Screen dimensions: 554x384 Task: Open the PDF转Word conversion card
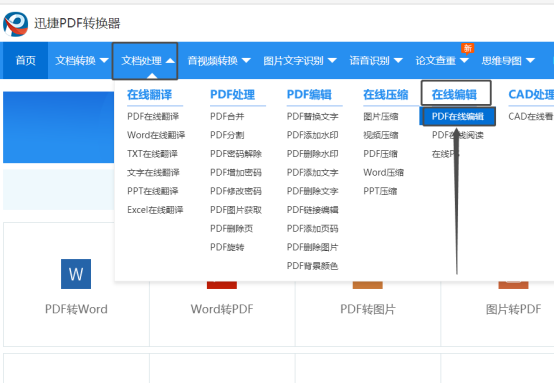click(76, 285)
